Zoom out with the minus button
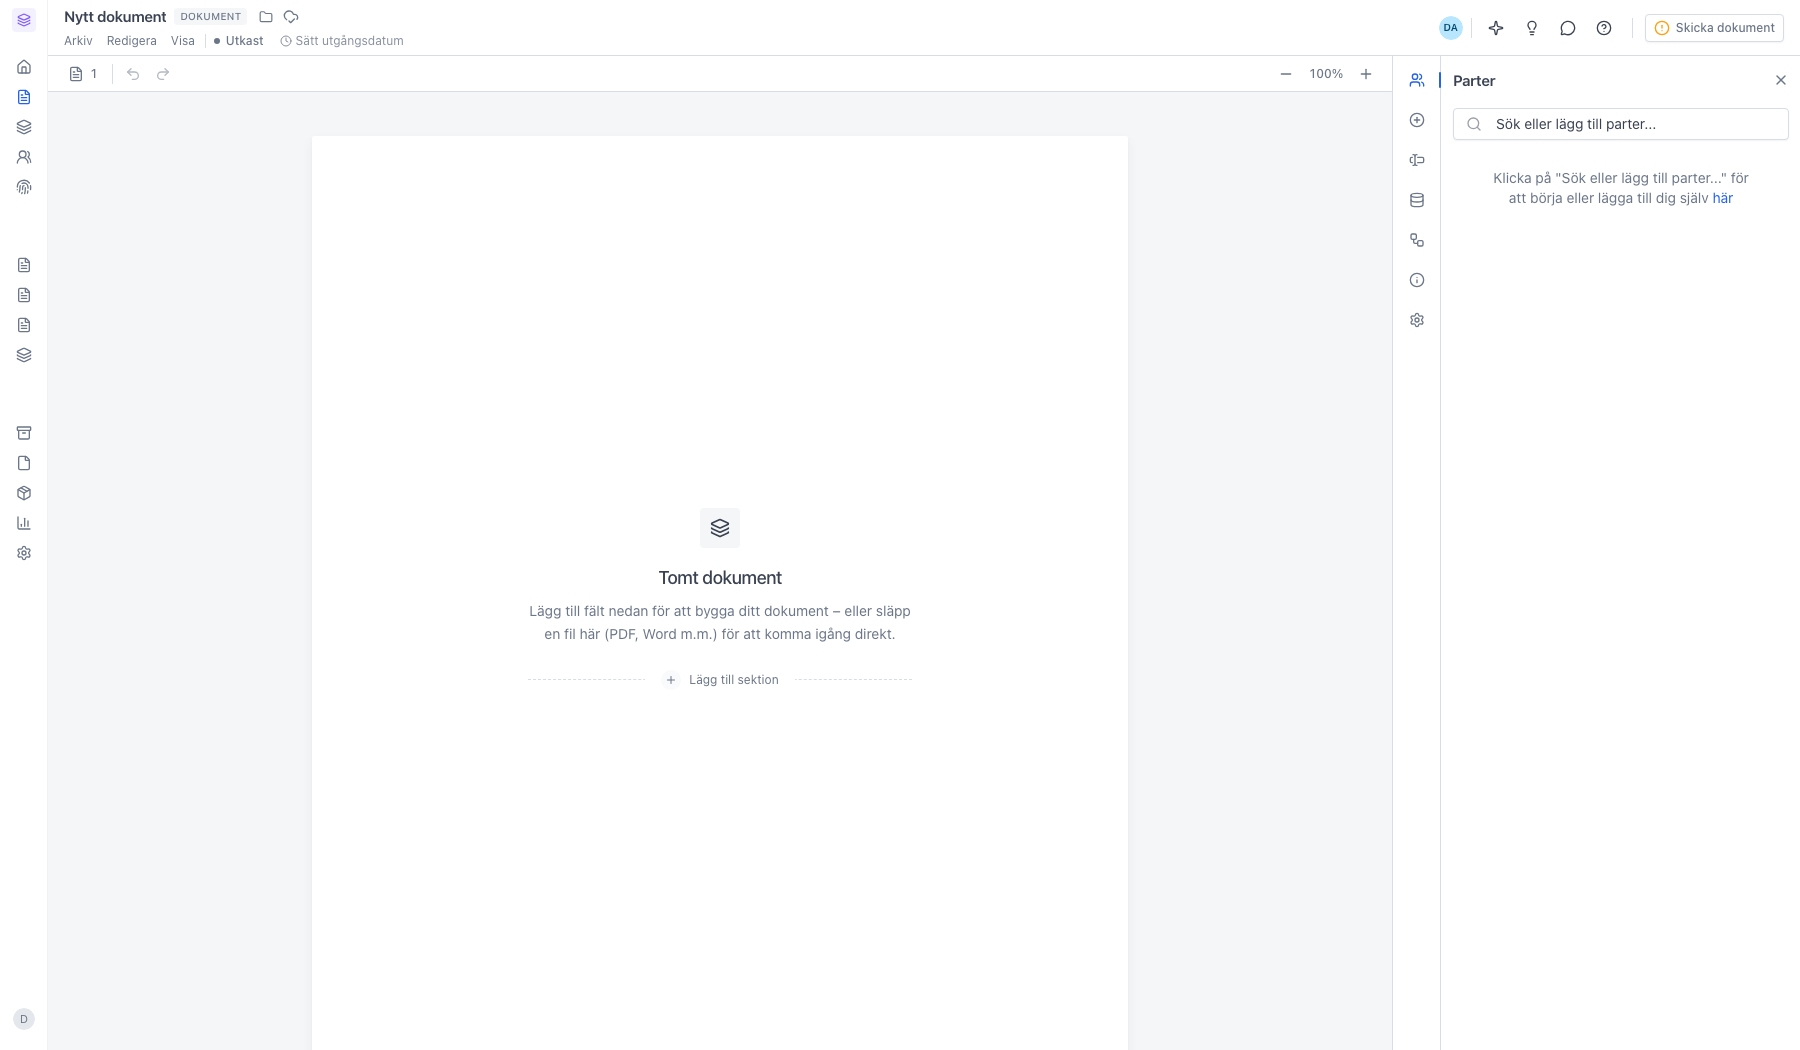This screenshot has width=1800, height=1050. pyautogui.click(x=1286, y=74)
